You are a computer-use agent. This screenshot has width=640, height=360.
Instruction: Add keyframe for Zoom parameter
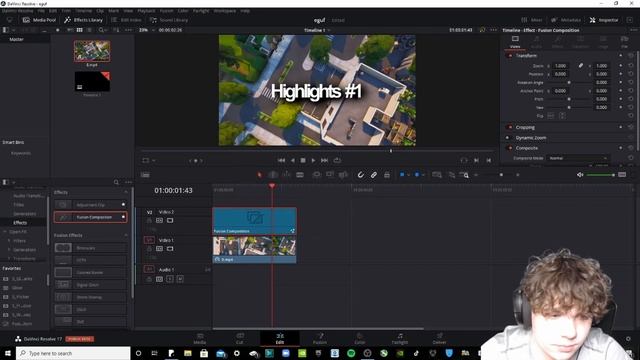[x=621, y=65]
